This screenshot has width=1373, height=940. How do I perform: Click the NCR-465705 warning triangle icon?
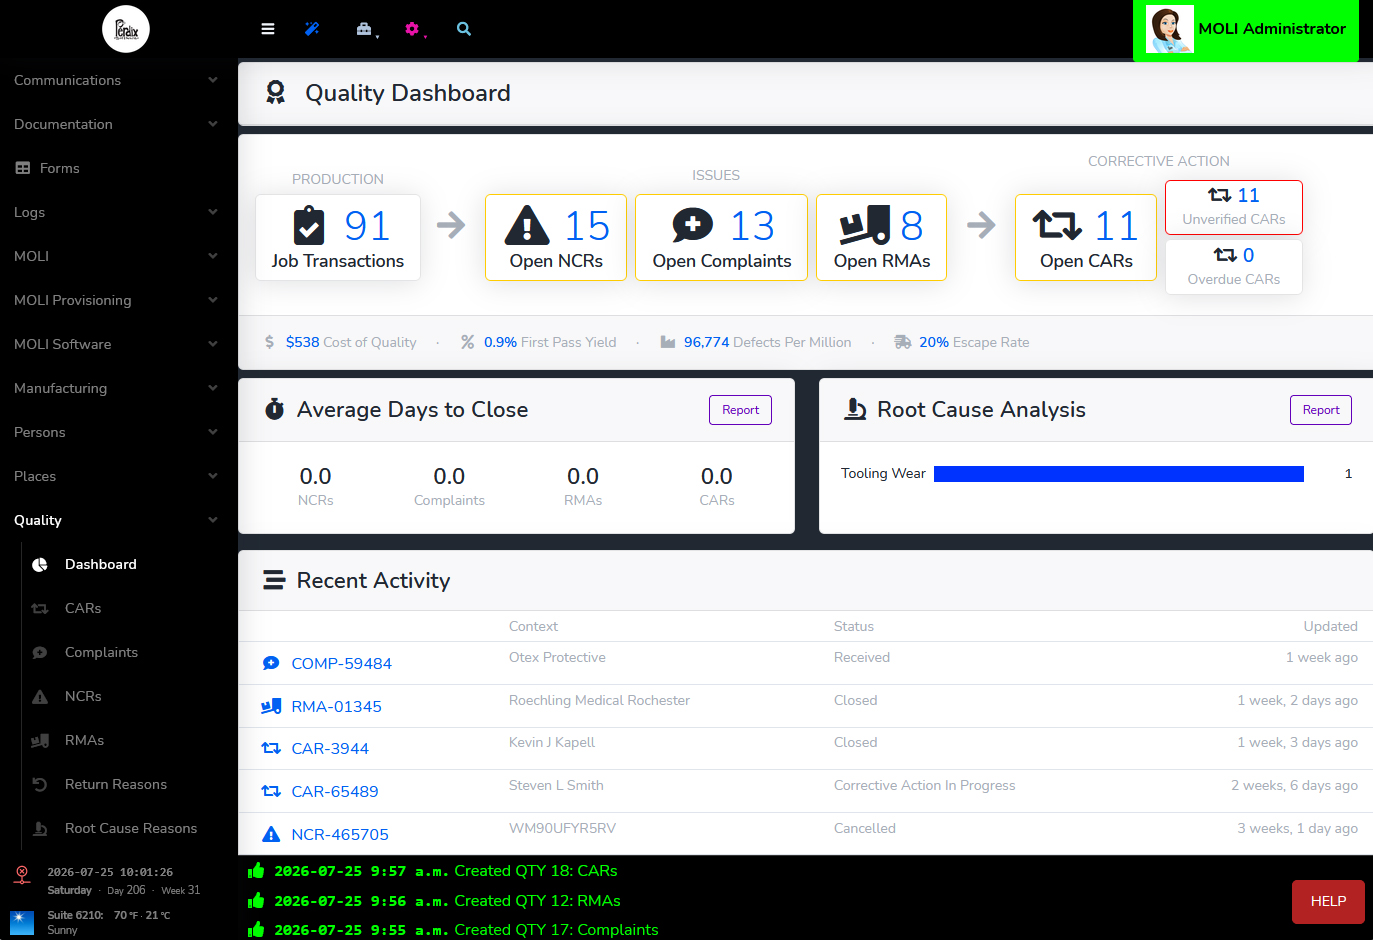(x=271, y=834)
